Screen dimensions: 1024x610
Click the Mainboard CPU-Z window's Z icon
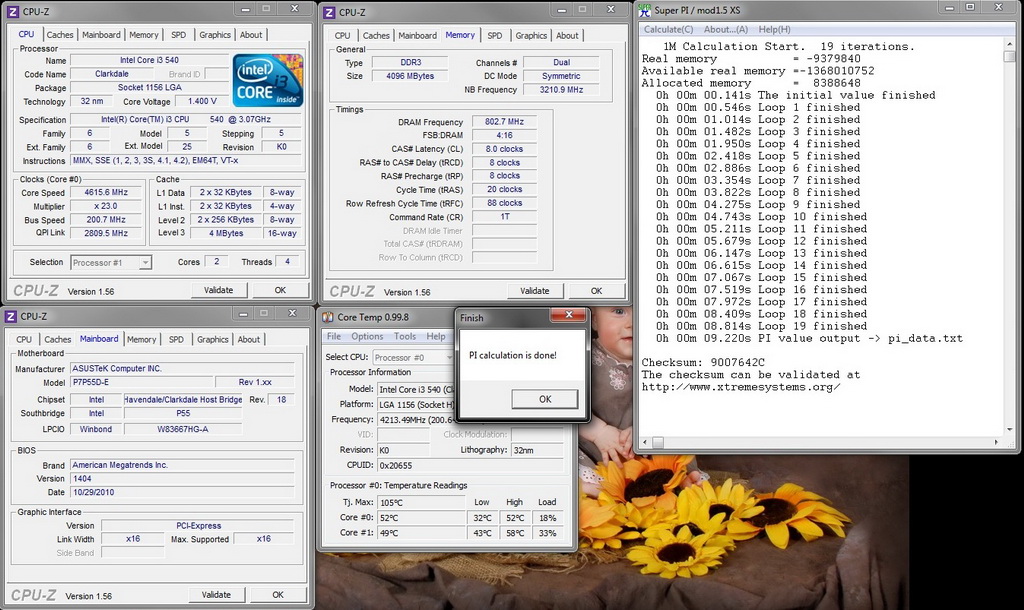point(12,316)
